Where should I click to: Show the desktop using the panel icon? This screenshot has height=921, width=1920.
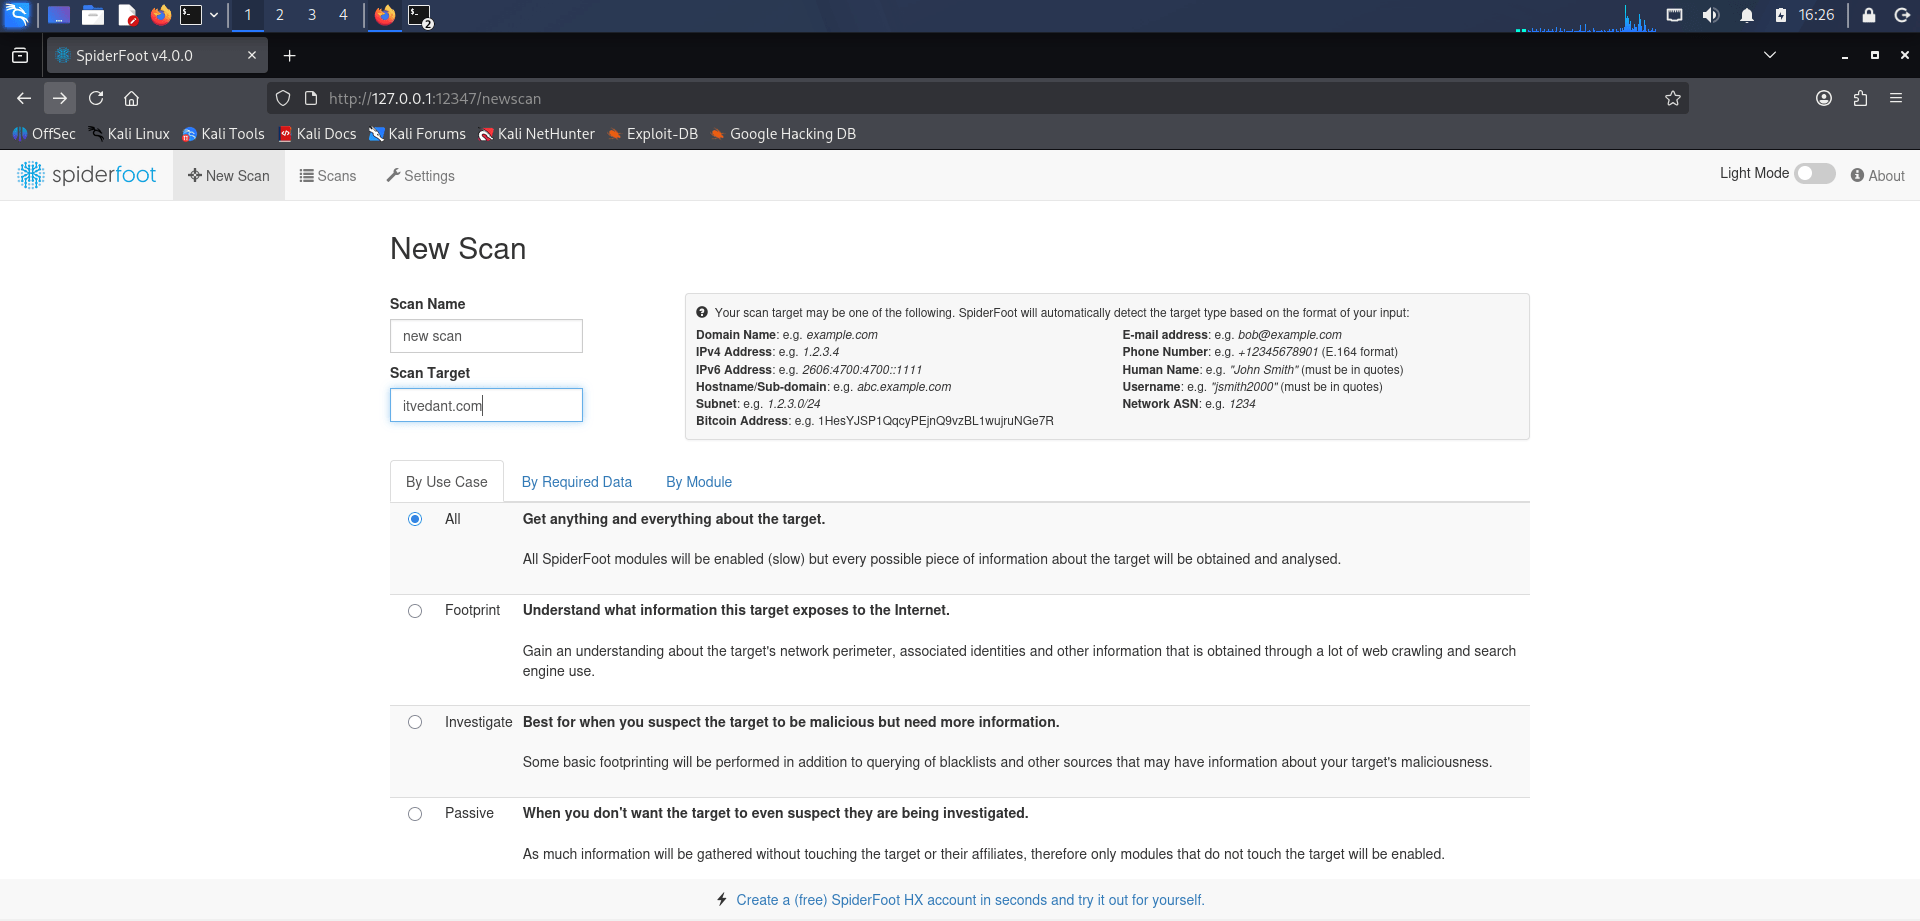click(59, 15)
